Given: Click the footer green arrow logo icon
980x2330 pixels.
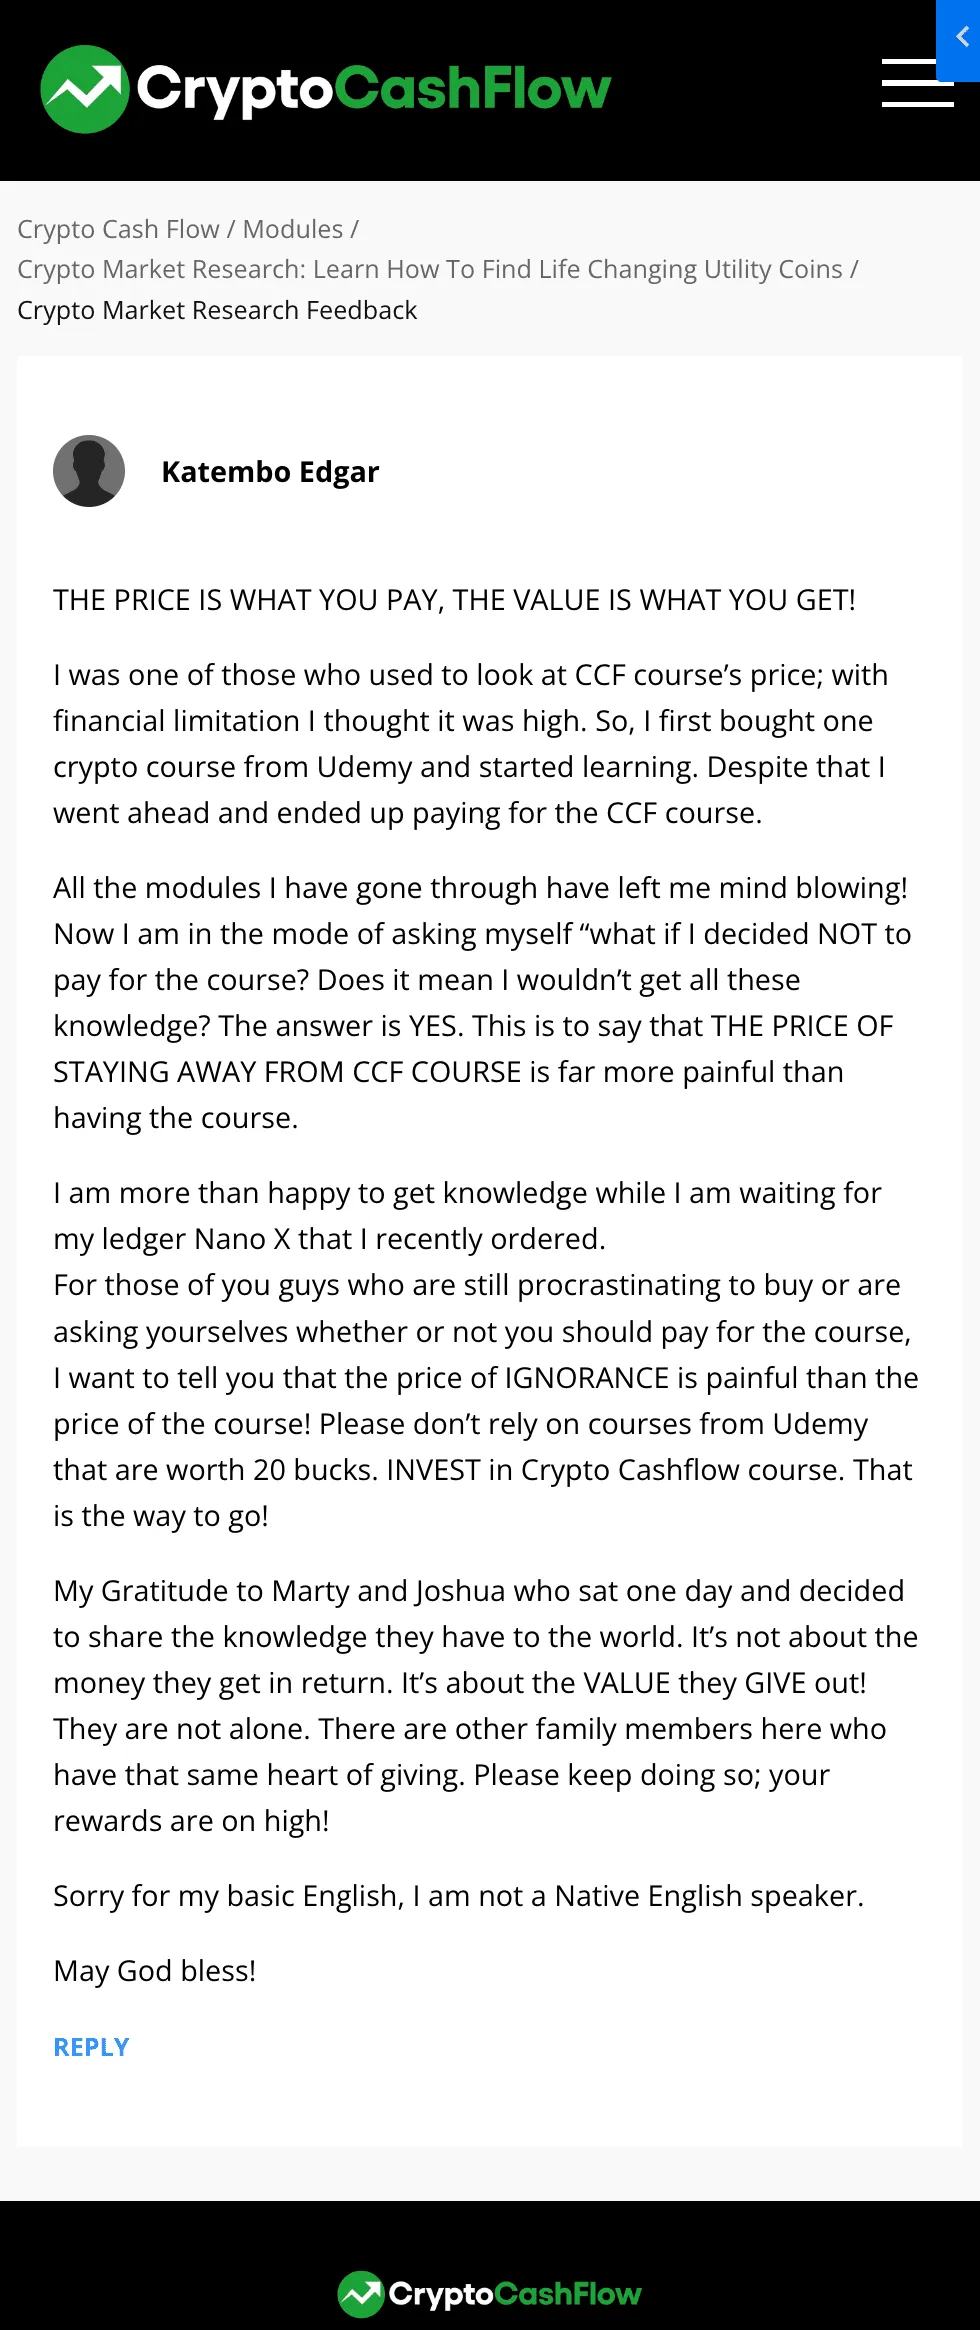Looking at the screenshot, I should pos(361,2294).
